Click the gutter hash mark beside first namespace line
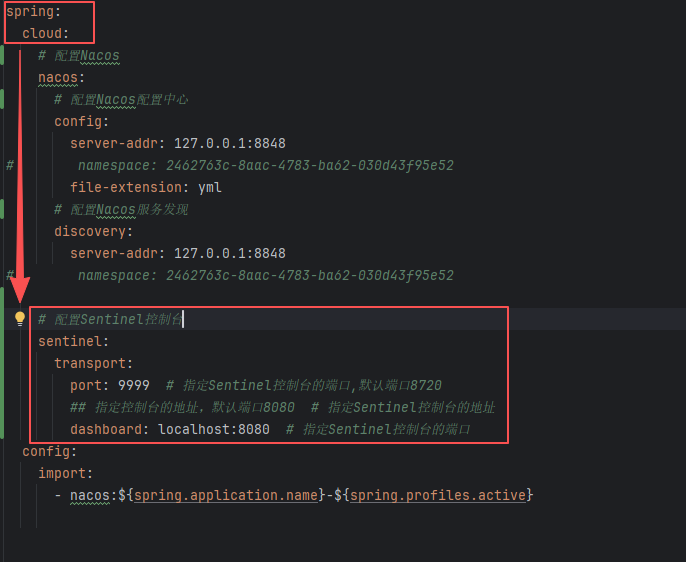 click(x=10, y=165)
